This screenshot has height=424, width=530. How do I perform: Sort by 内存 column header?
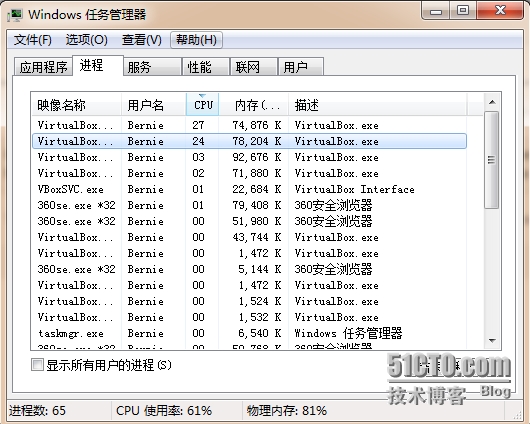254,105
